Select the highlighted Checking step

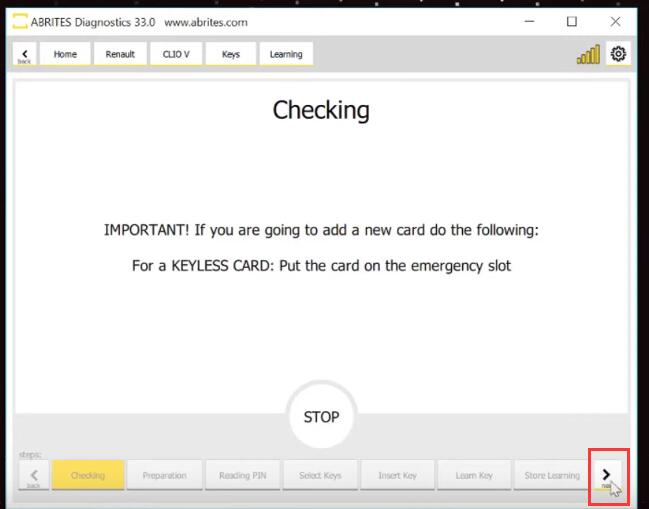(x=88, y=475)
